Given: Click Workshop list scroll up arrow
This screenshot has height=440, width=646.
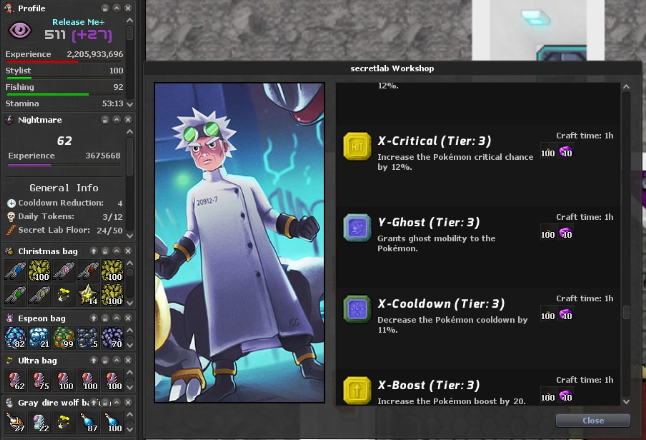Looking at the screenshot, I should (x=626, y=87).
